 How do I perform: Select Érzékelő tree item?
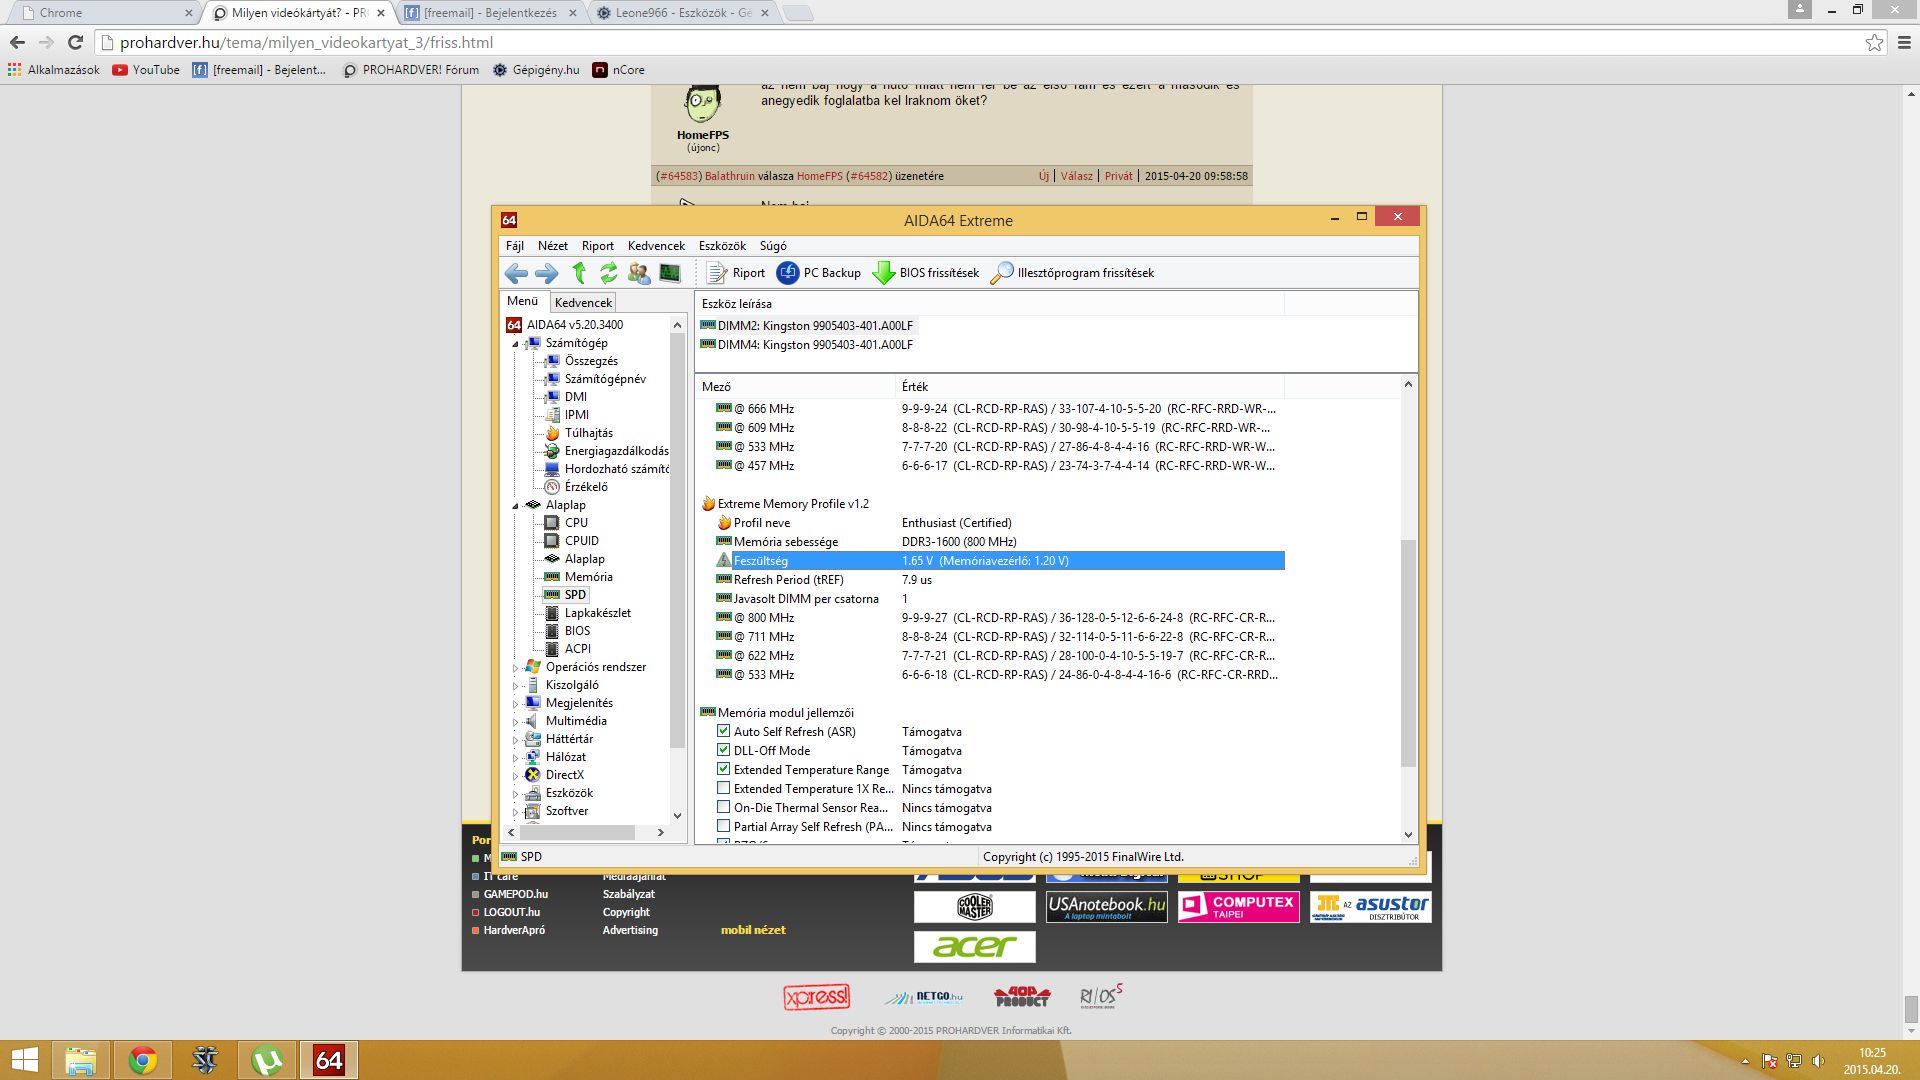[586, 487]
